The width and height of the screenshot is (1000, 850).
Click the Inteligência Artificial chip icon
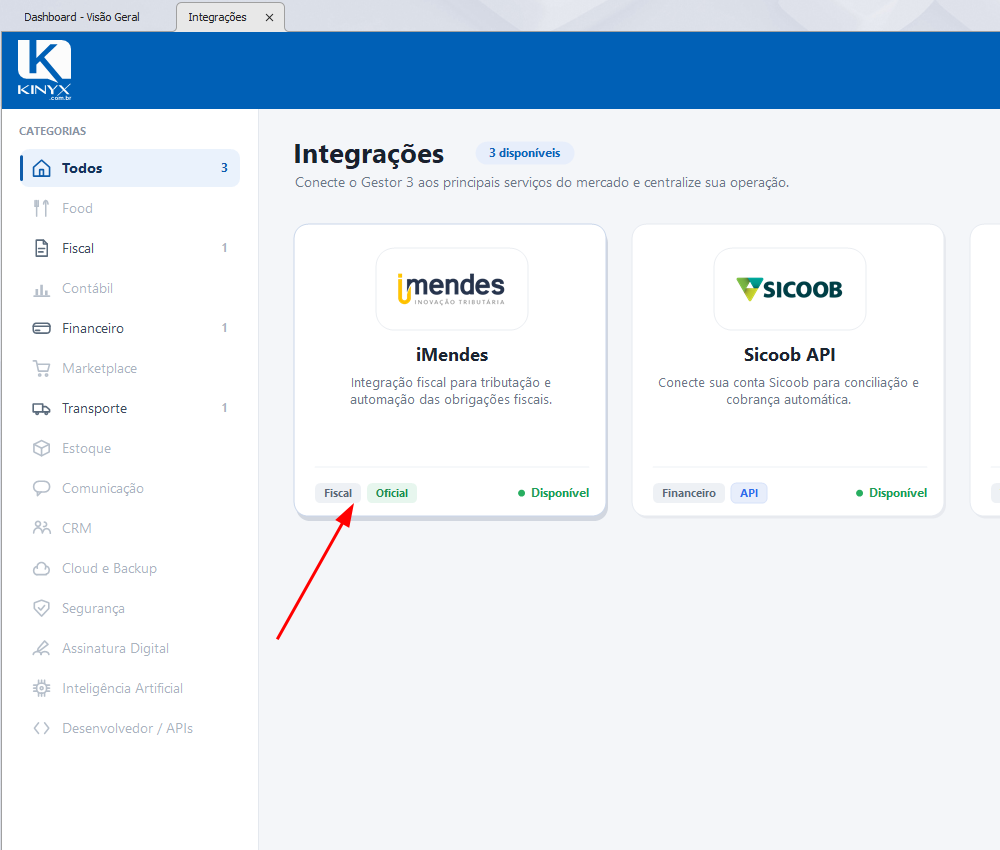(x=41, y=689)
